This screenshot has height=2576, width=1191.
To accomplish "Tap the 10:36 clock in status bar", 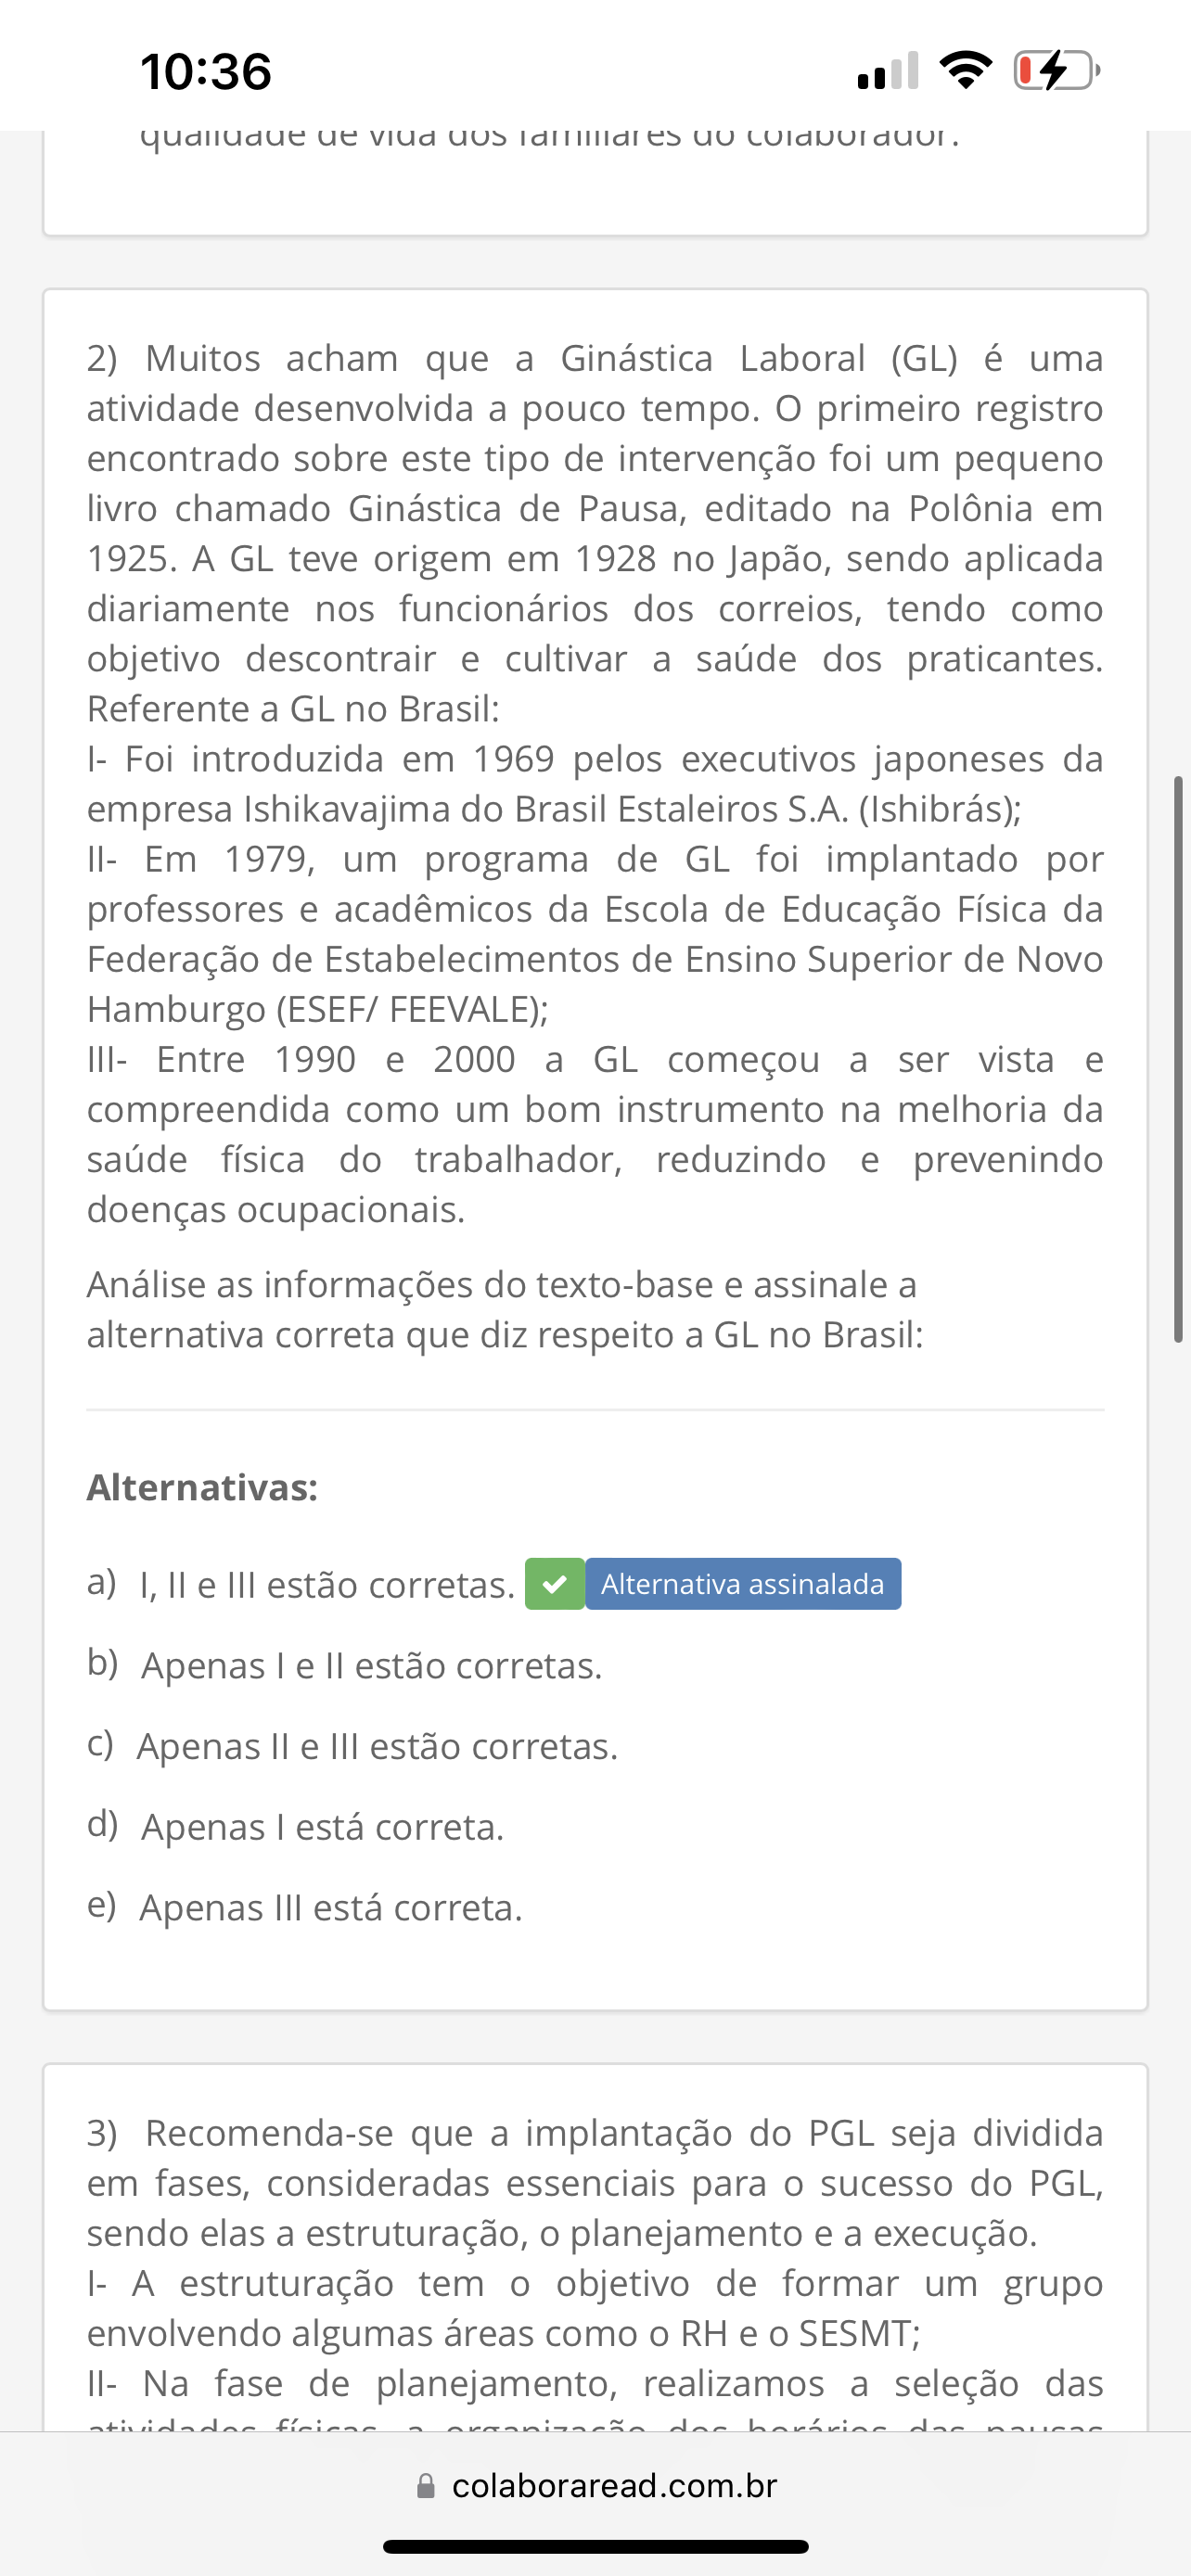I will coord(206,72).
